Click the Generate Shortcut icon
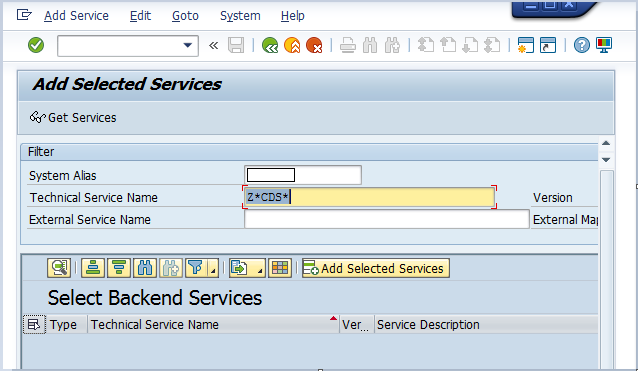This screenshot has width=638, height=371. click(548, 45)
